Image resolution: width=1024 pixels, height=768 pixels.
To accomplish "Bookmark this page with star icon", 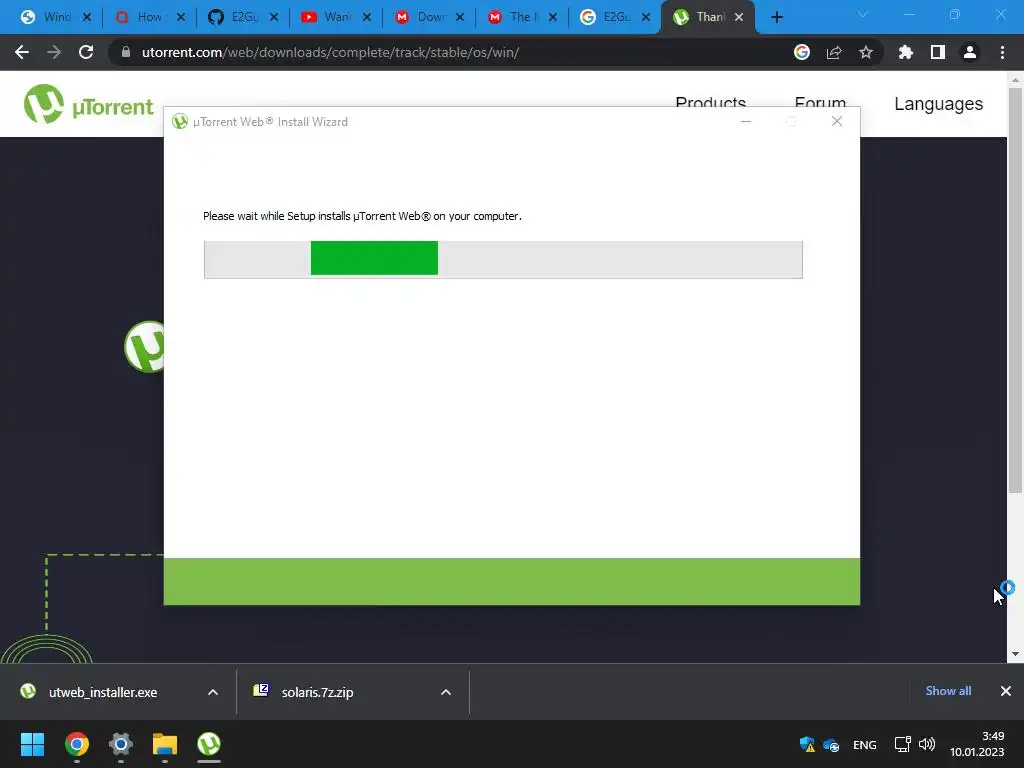I will coord(866,52).
